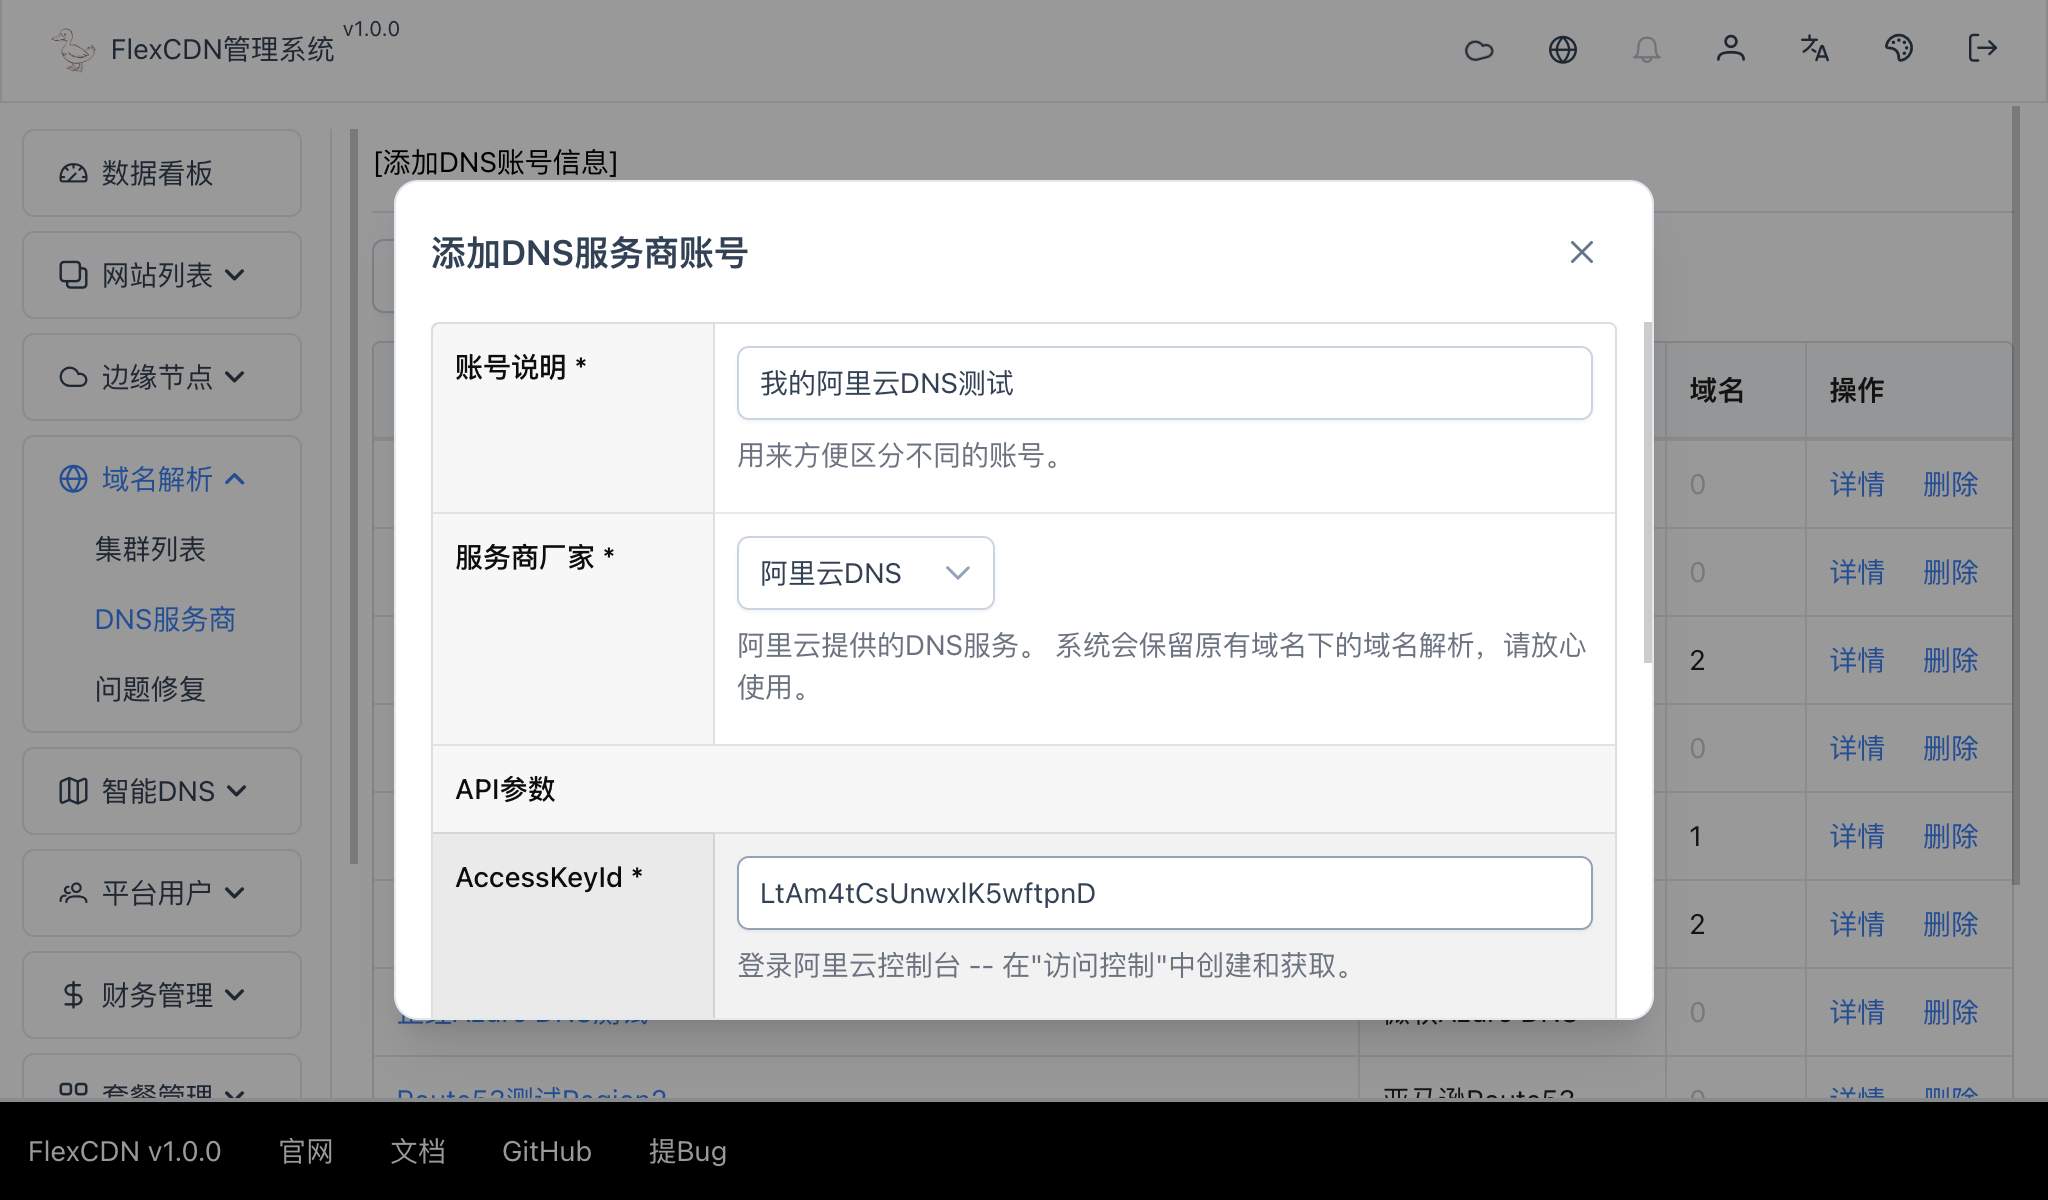The width and height of the screenshot is (2048, 1200).
Task: Click the logout icon in header
Action: 1981,49
